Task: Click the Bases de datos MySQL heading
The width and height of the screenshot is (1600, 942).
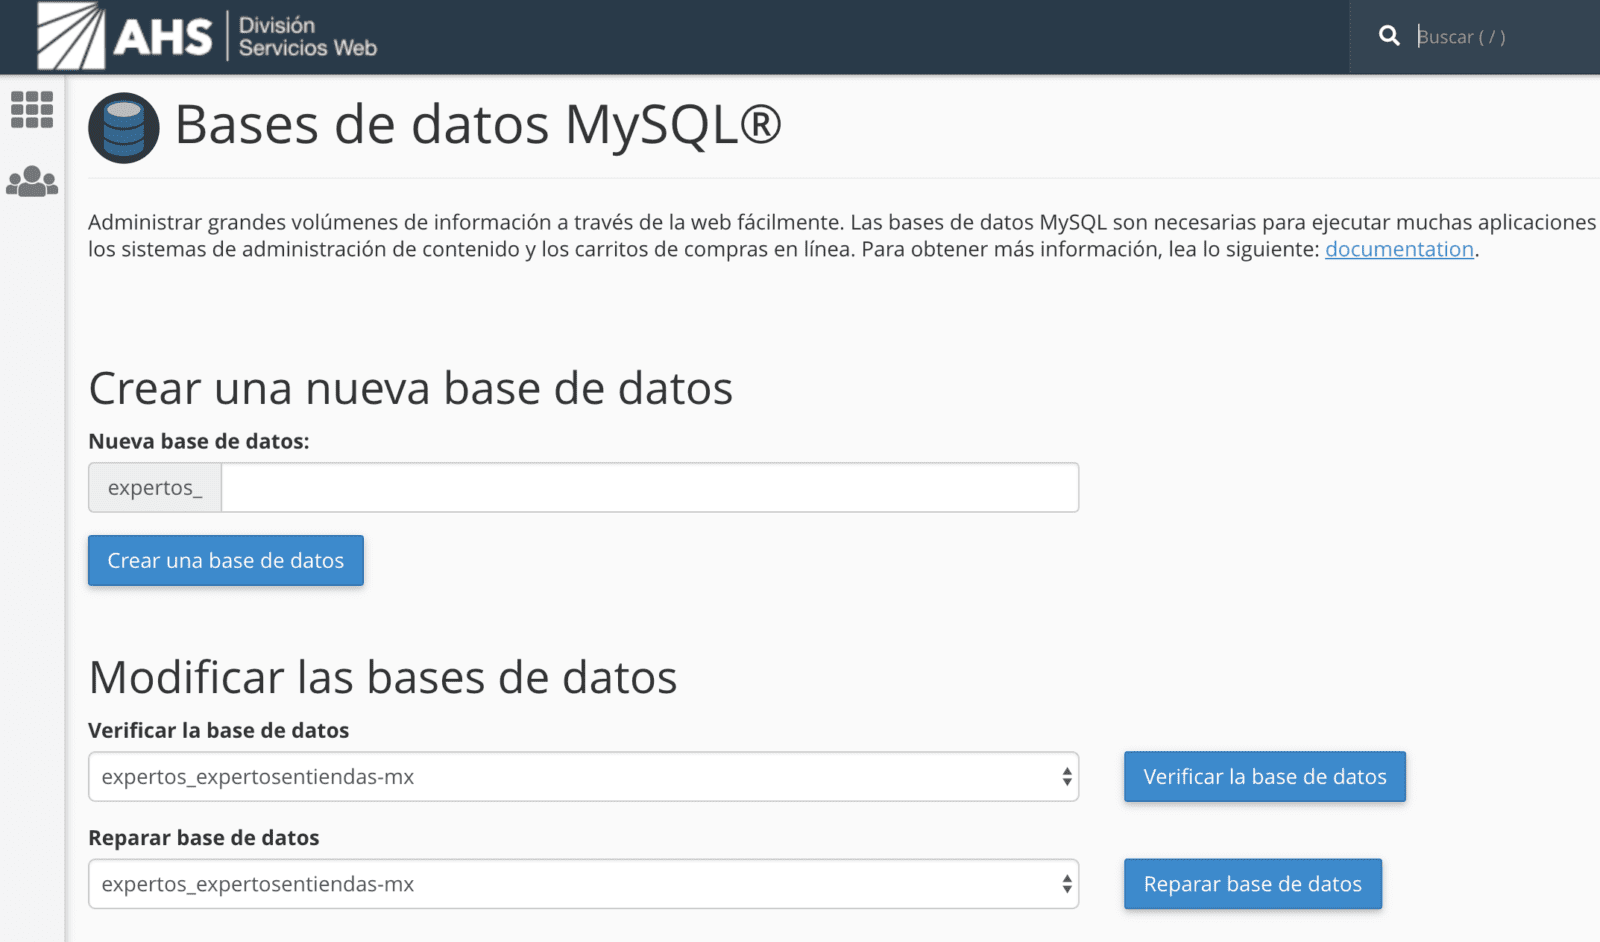Action: (478, 126)
